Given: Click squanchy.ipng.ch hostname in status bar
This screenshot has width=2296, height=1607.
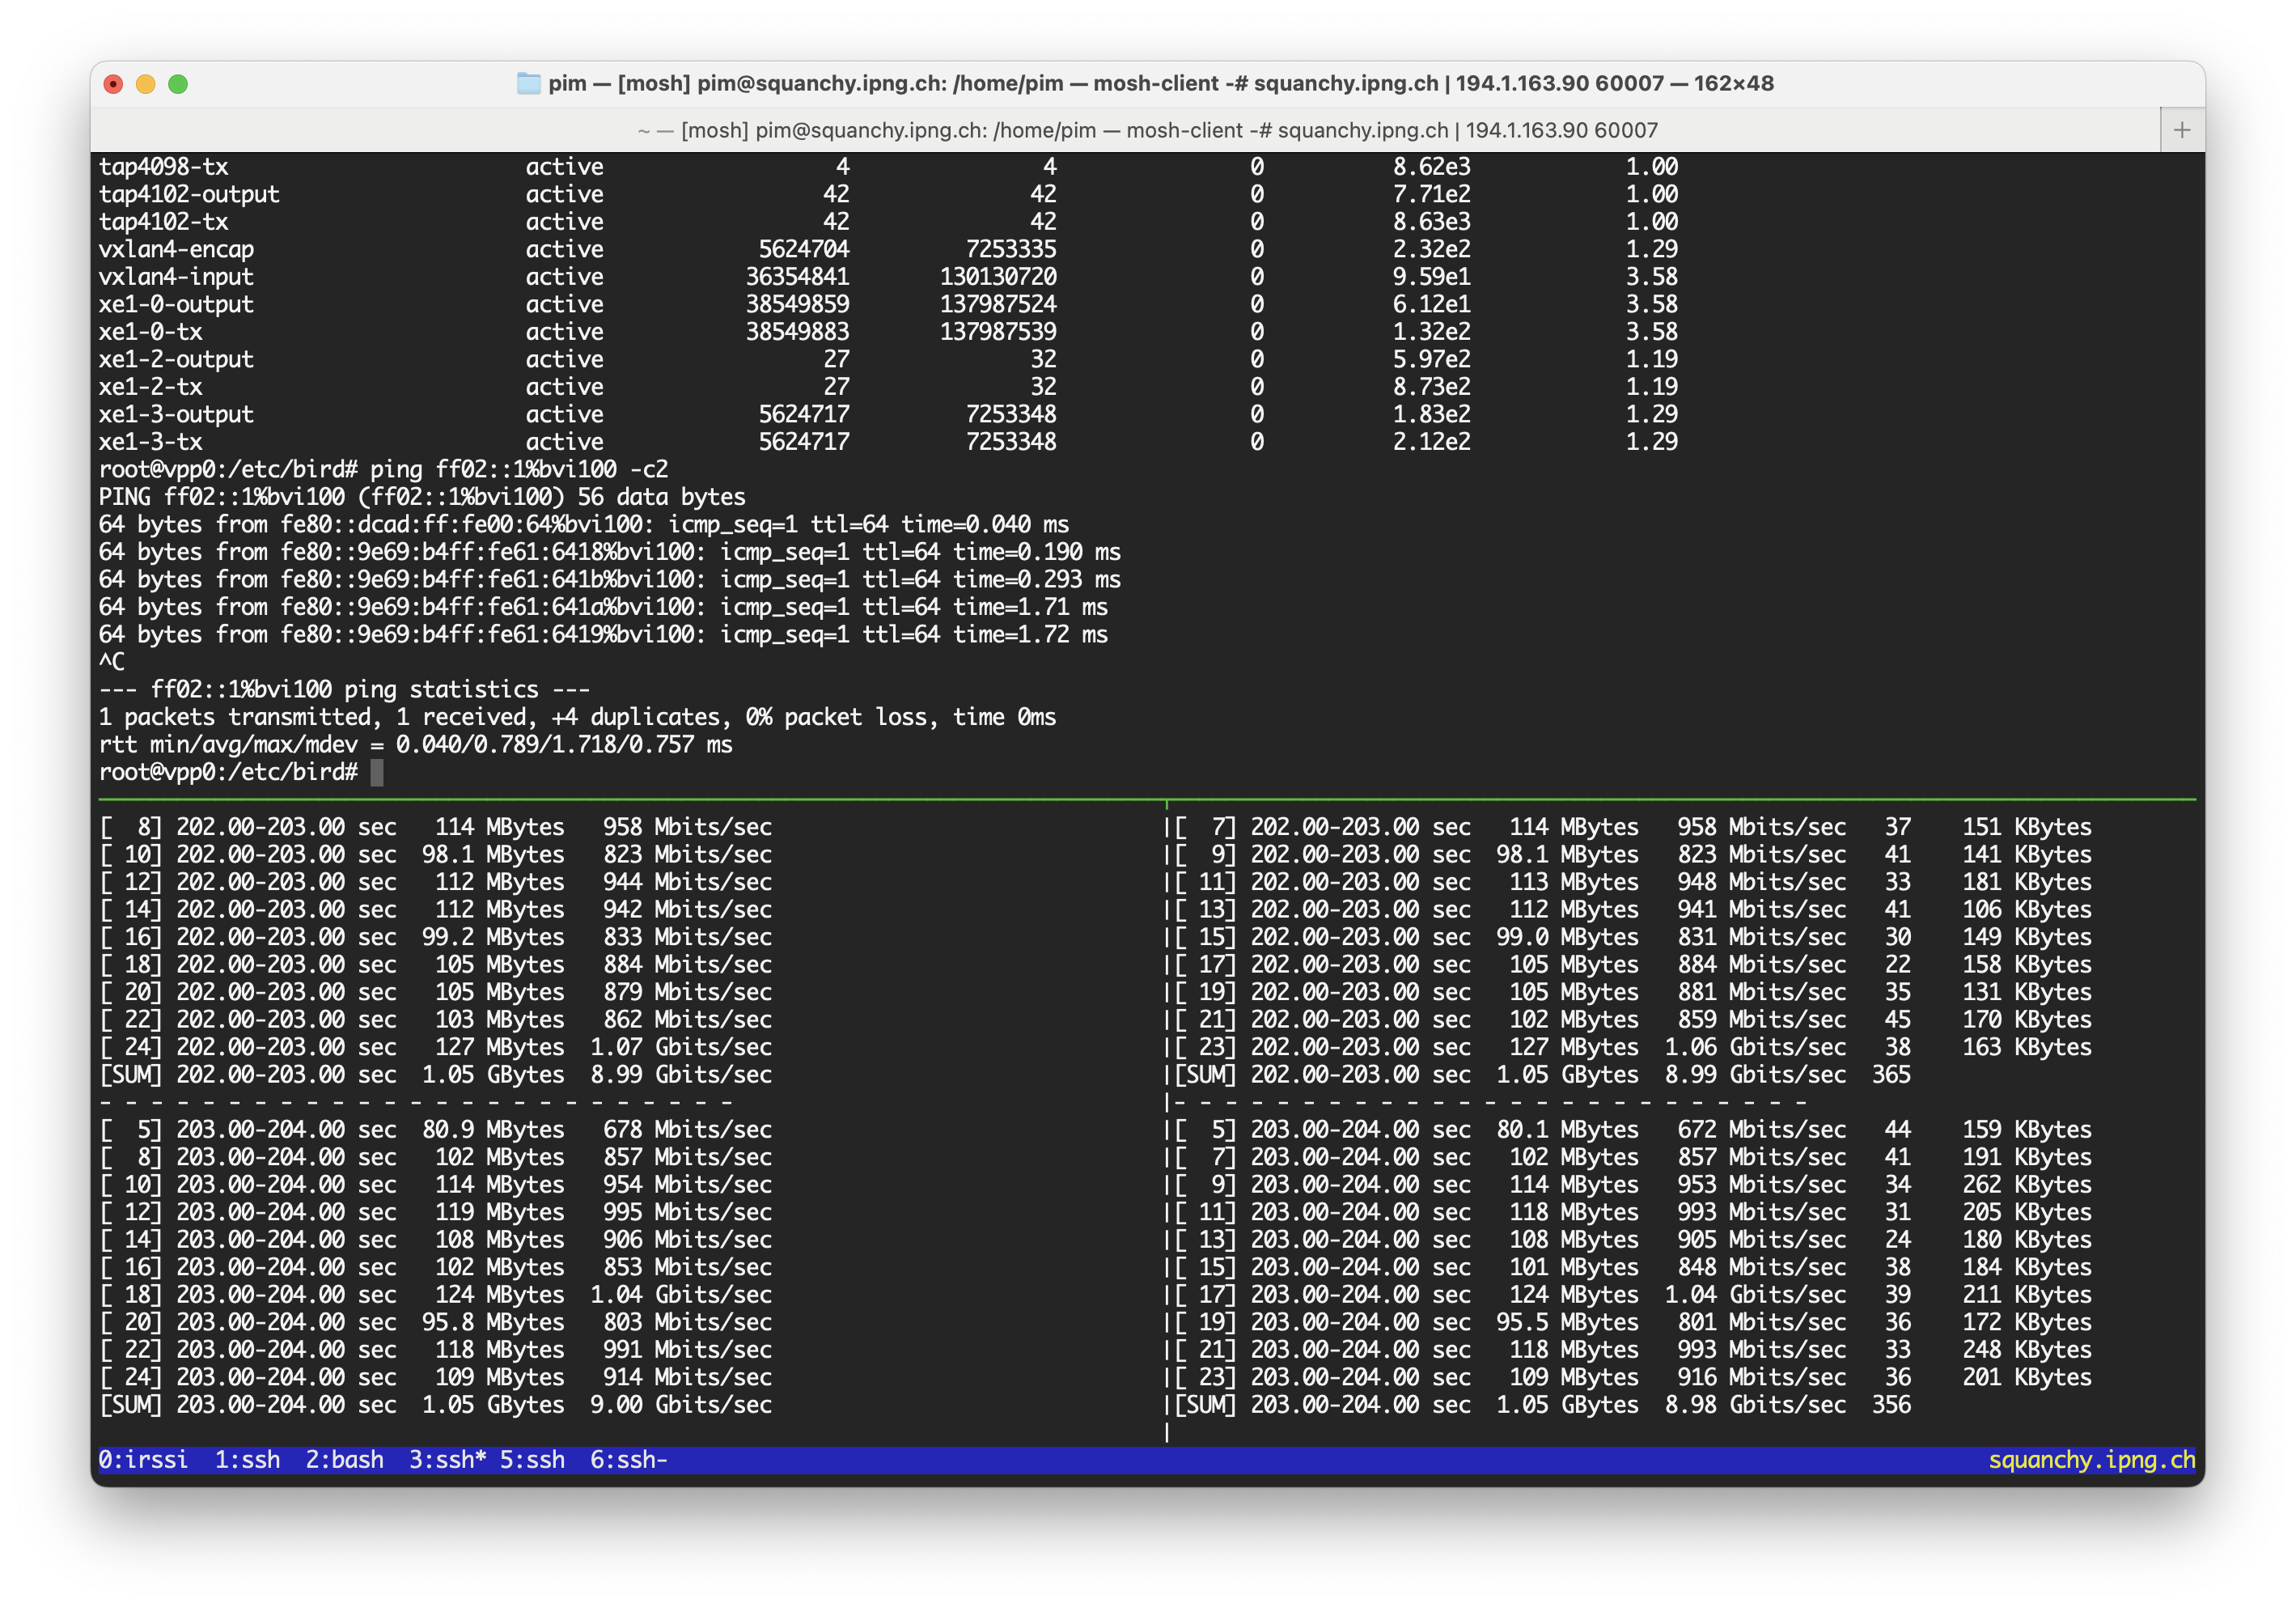Looking at the screenshot, I should coord(2091,1459).
